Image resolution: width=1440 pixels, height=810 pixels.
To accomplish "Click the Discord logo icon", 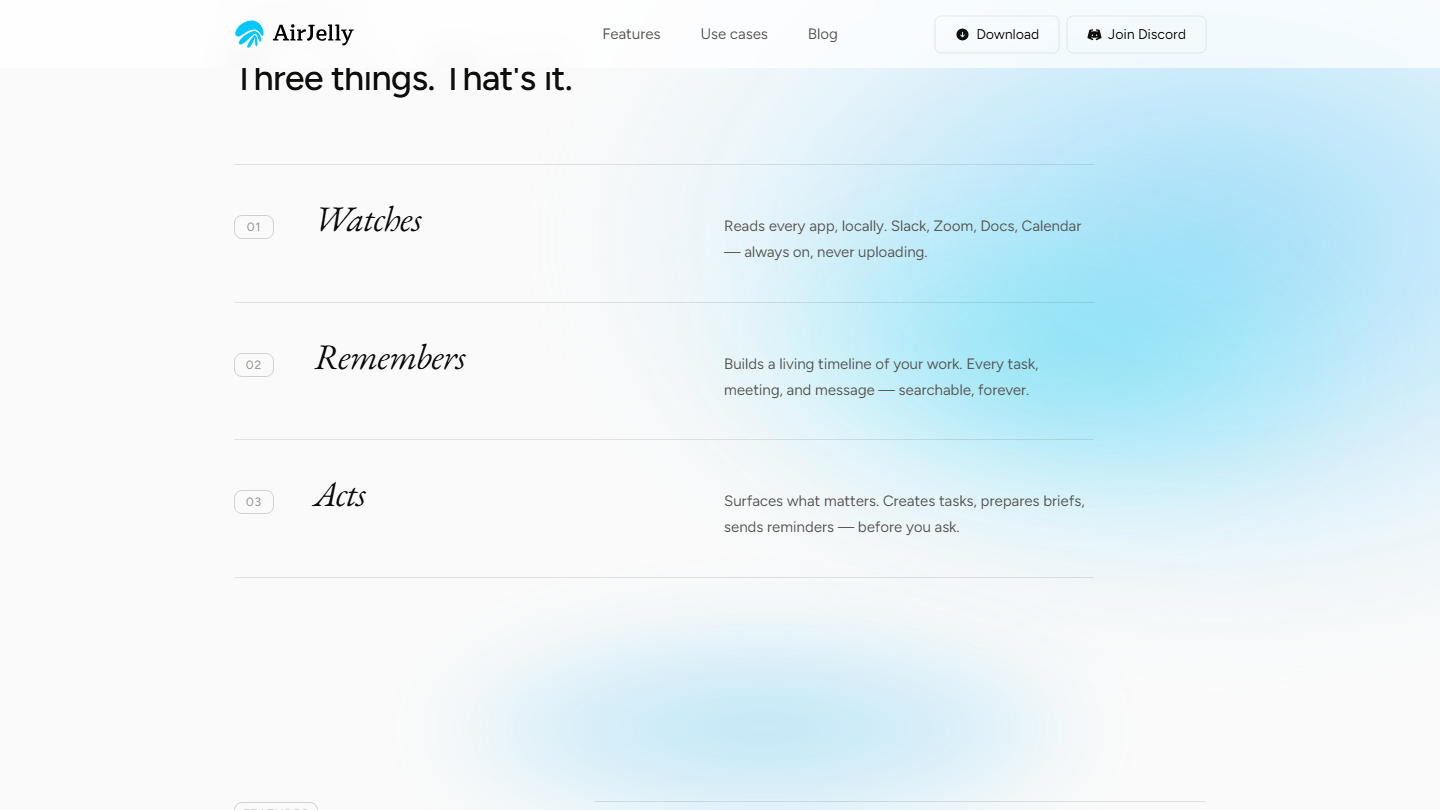I will [1094, 34].
